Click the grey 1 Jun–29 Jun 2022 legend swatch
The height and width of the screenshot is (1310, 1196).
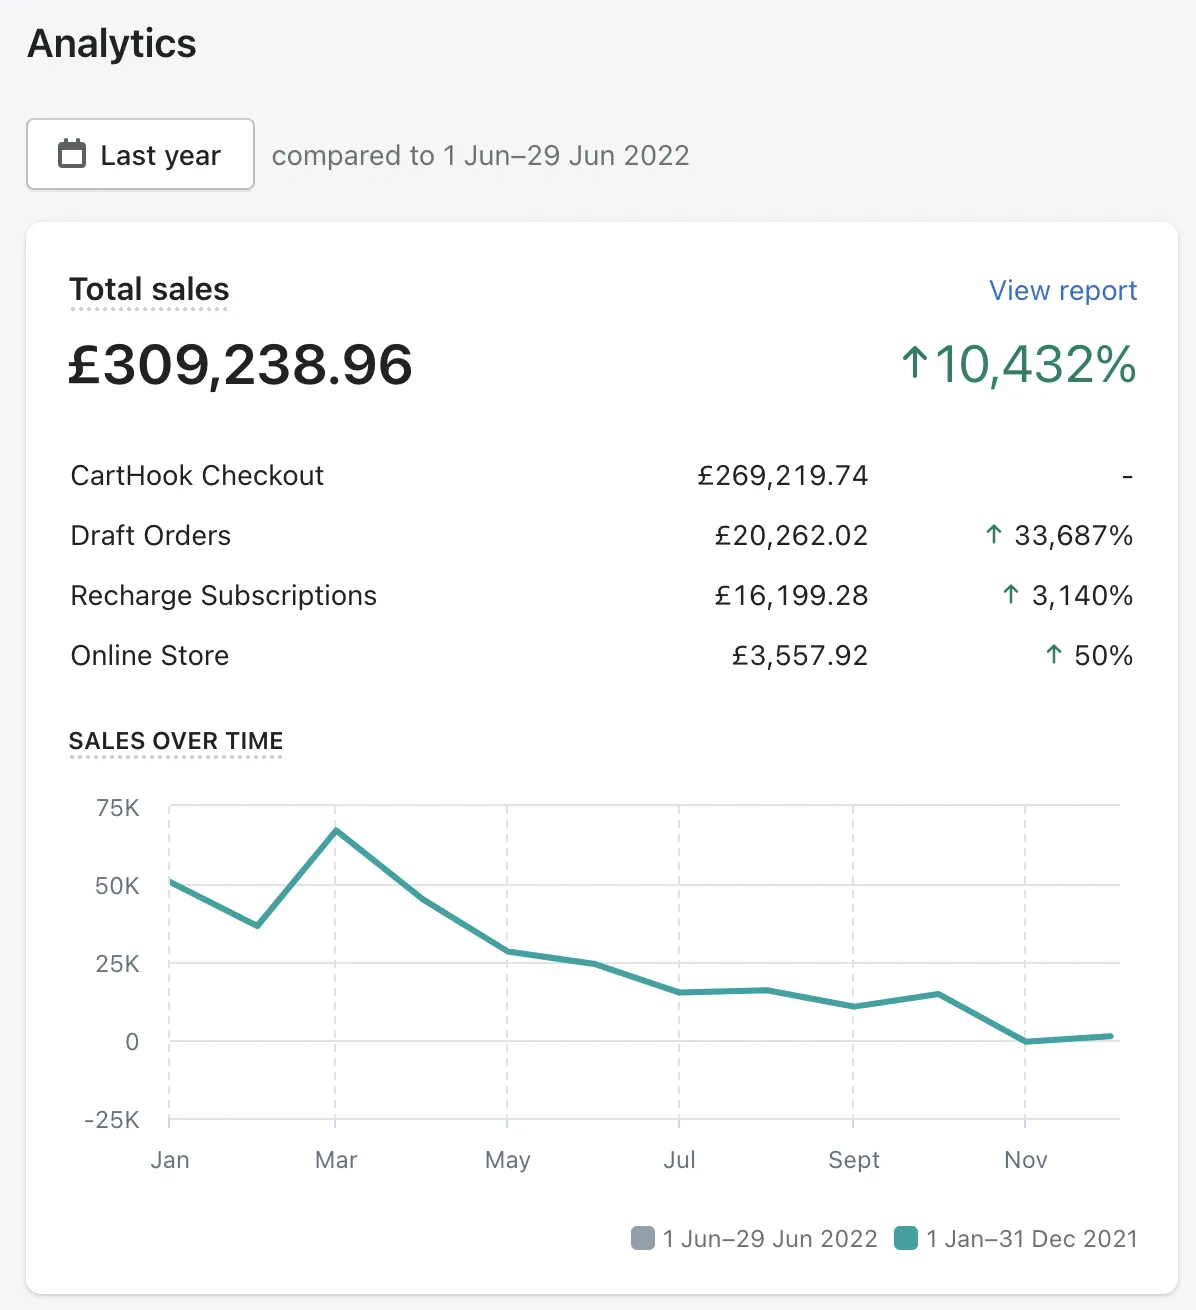643,1238
